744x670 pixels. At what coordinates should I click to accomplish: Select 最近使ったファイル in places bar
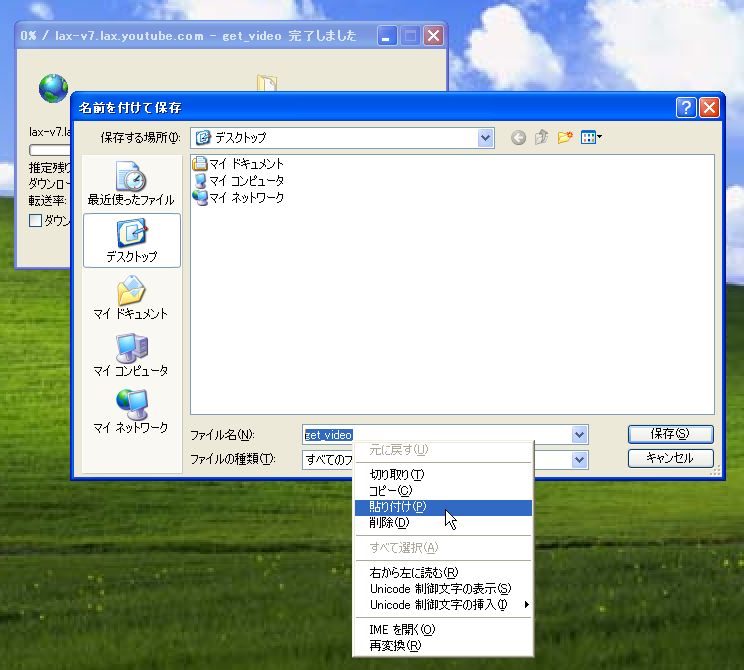pyautogui.click(x=131, y=183)
